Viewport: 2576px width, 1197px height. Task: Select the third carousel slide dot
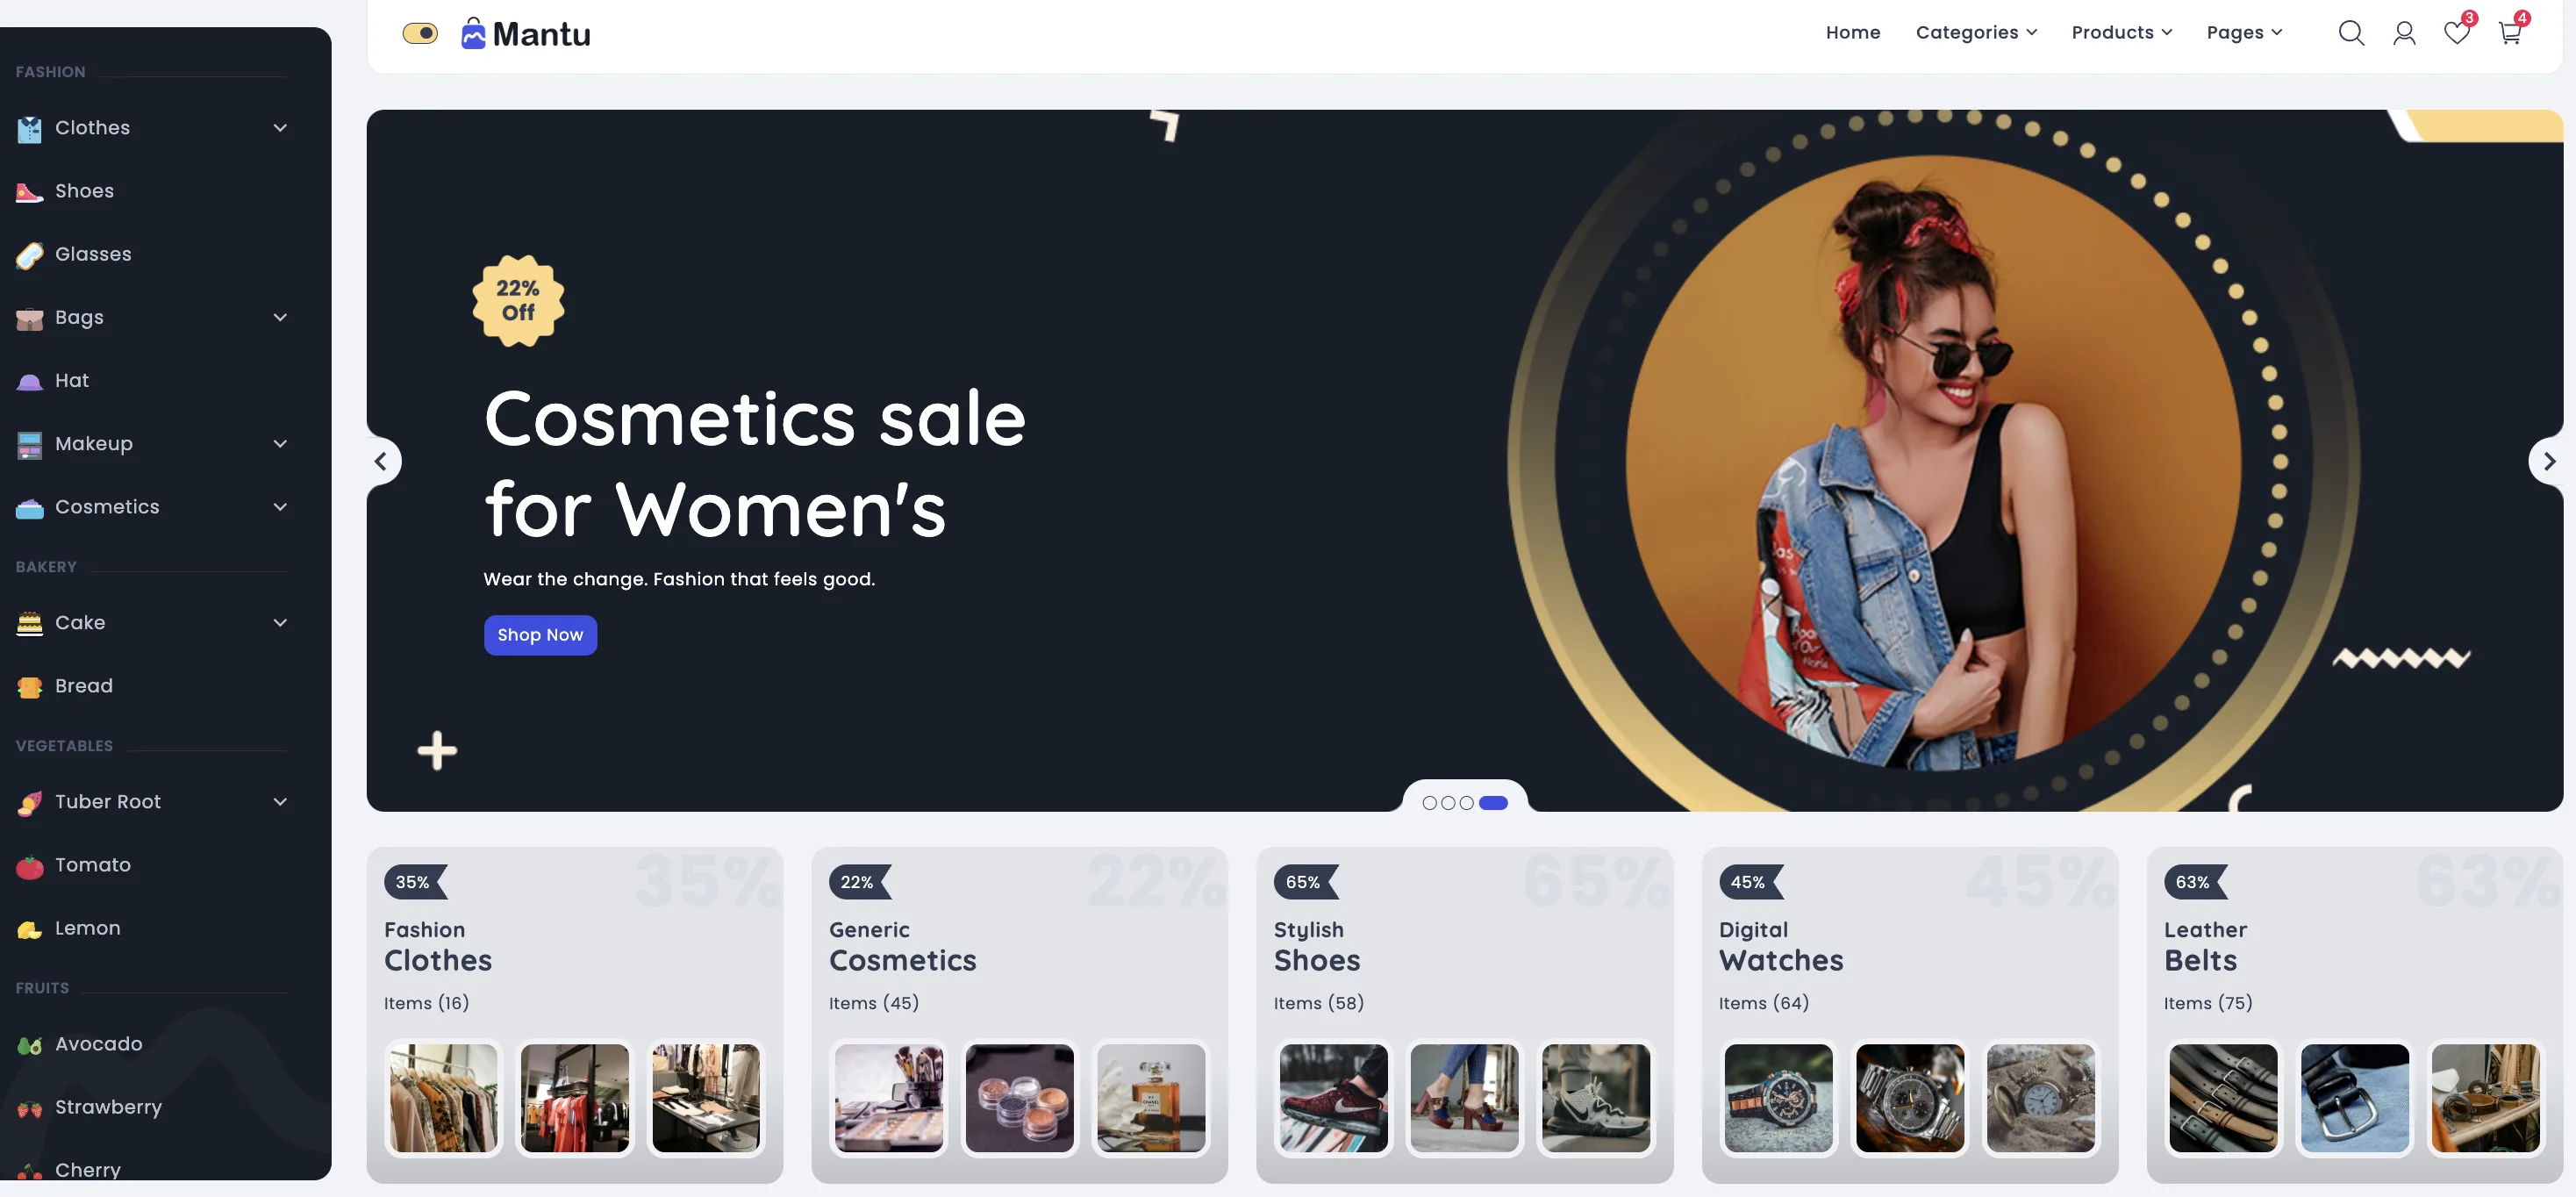coord(1466,802)
